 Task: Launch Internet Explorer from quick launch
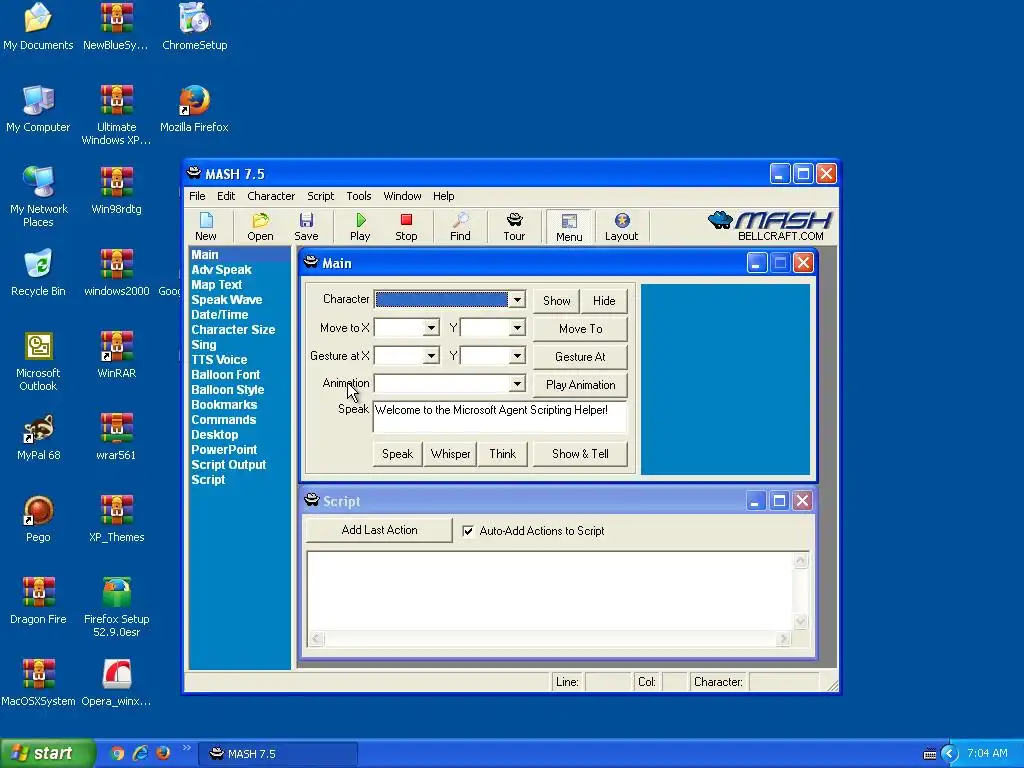tap(140, 753)
